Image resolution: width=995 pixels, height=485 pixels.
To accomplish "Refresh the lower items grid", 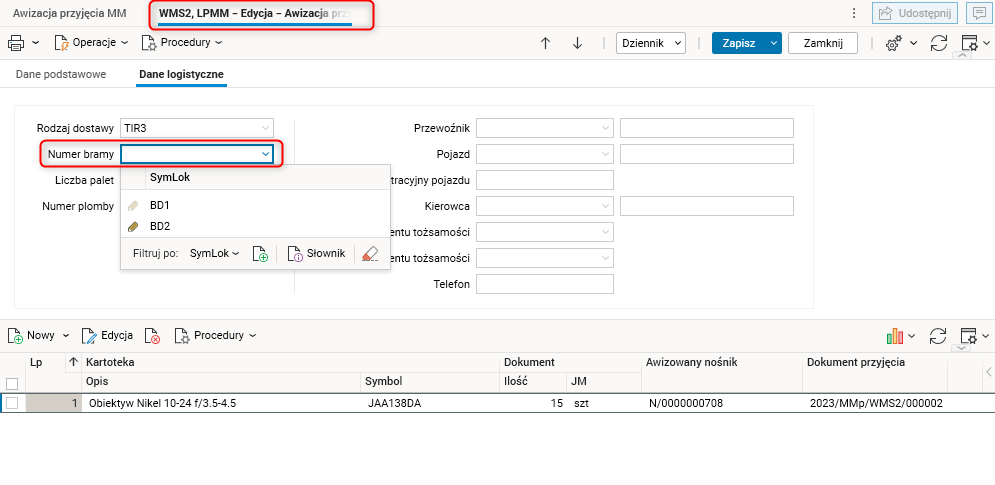I will (939, 336).
